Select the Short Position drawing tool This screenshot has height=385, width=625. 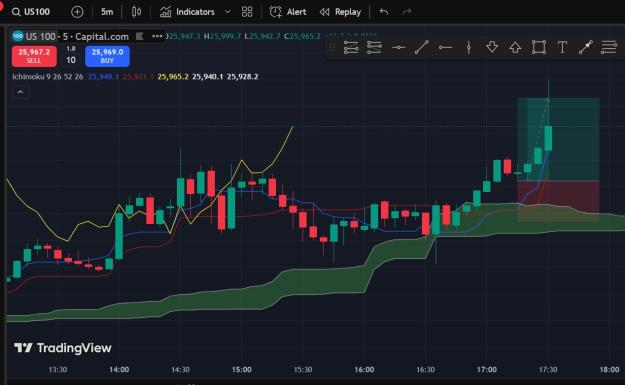click(x=374, y=47)
